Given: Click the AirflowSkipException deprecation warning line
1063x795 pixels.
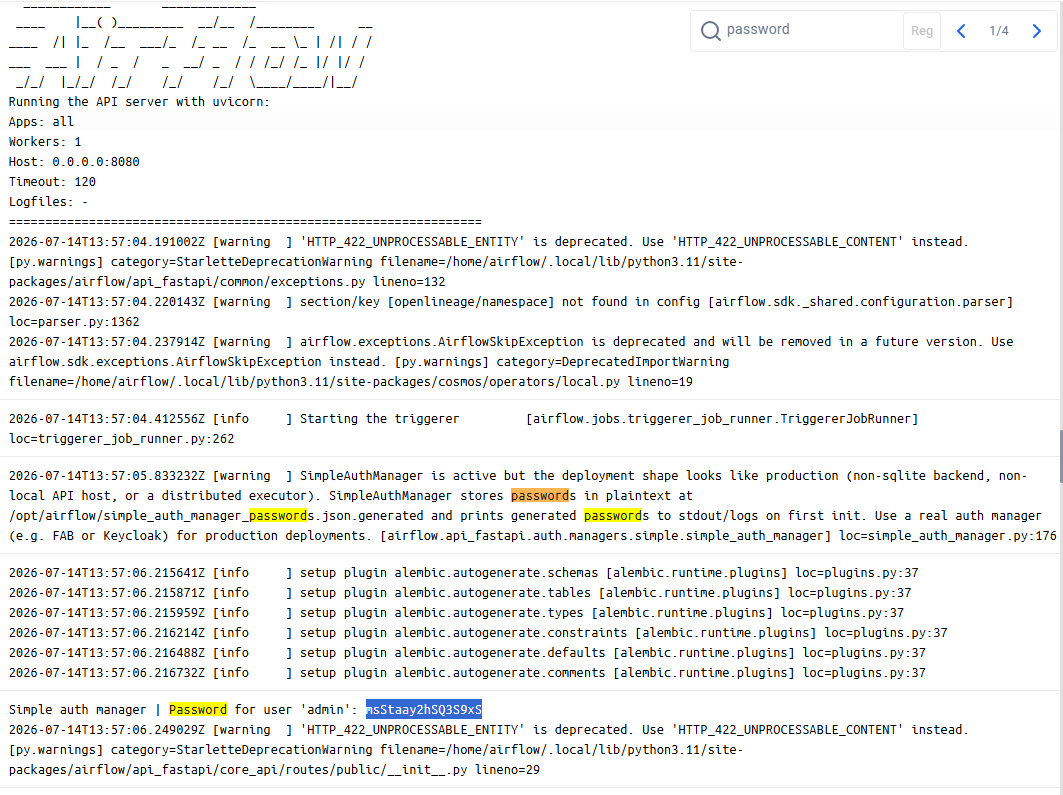Looking at the screenshot, I should (510, 342).
